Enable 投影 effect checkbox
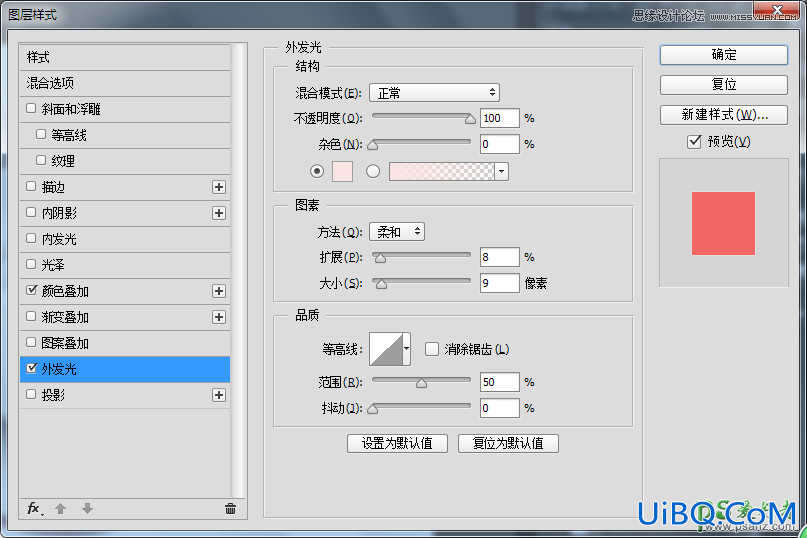The height and width of the screenshot is (538, 807). (31, 394)
